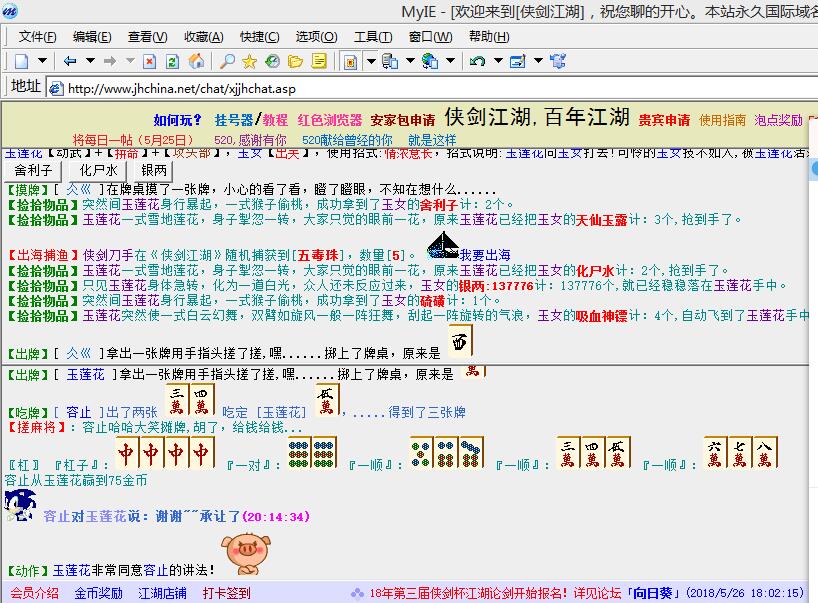This screenshot has height=603, width=818.
Task: Open dropdown next to window-pencil icon
Action: 538,61
